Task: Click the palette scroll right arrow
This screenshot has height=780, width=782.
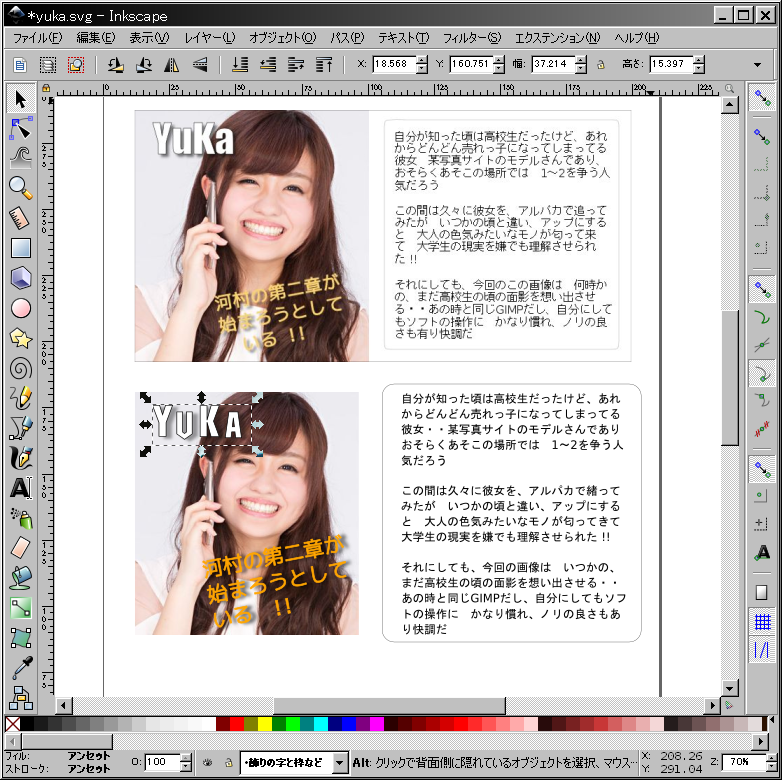Action: point(761,741)
